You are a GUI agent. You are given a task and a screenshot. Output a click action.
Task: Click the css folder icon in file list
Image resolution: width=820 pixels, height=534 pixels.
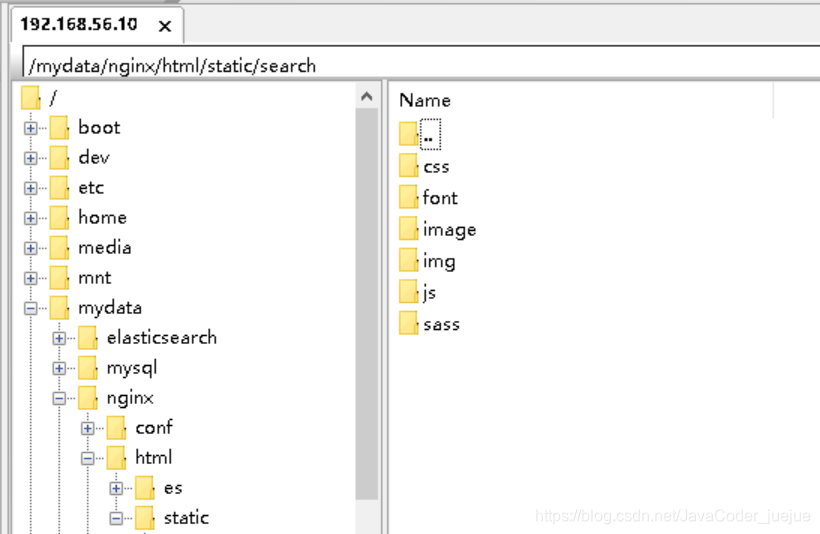(x=409, y=166)
